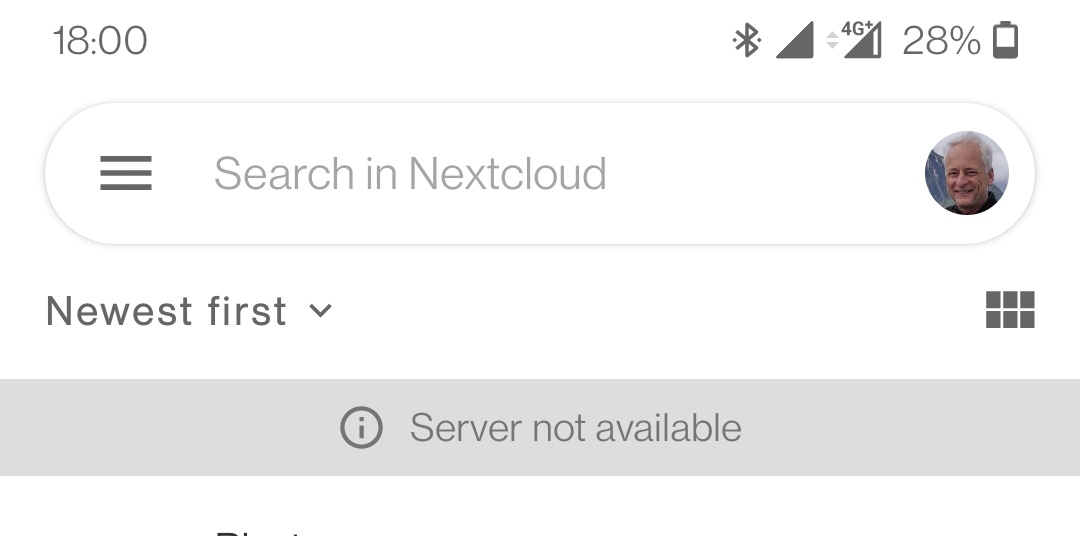Tap the mobile data activity arrows
This screenshot has width=1080, height=536.
[832, 41]
